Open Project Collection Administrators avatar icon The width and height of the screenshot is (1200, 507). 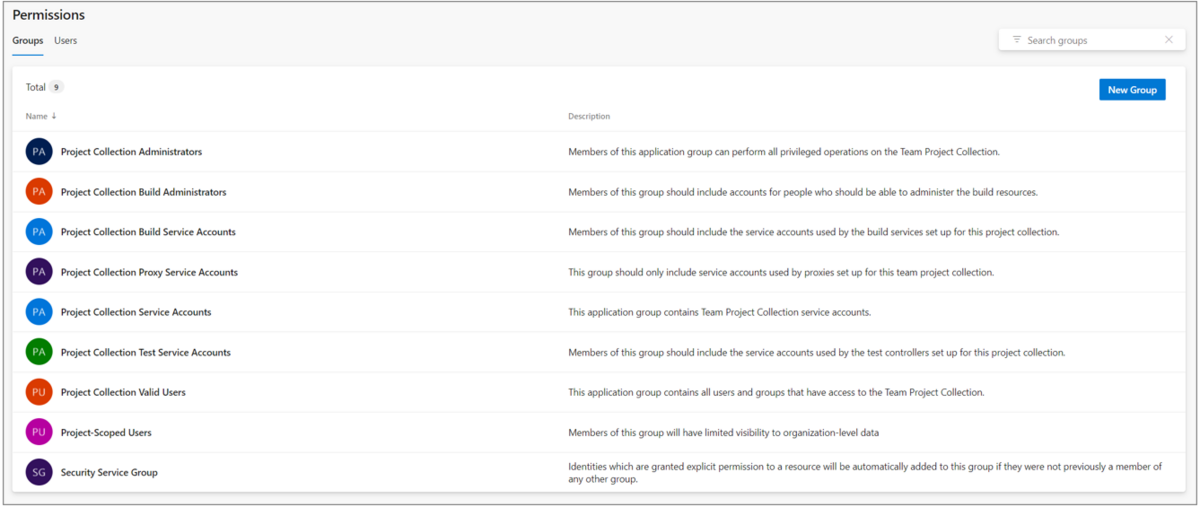point(39,152)
